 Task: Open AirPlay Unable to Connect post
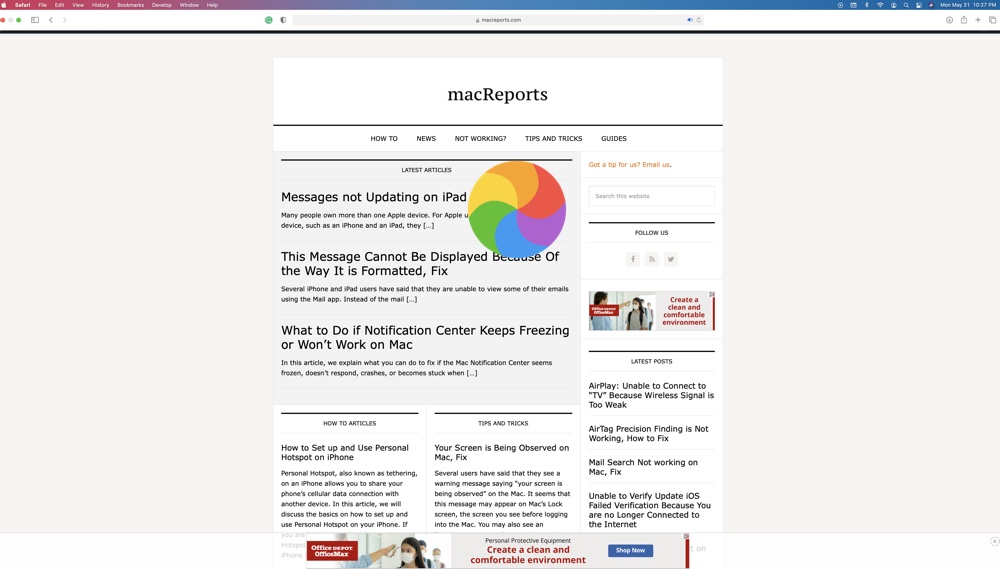651,395
